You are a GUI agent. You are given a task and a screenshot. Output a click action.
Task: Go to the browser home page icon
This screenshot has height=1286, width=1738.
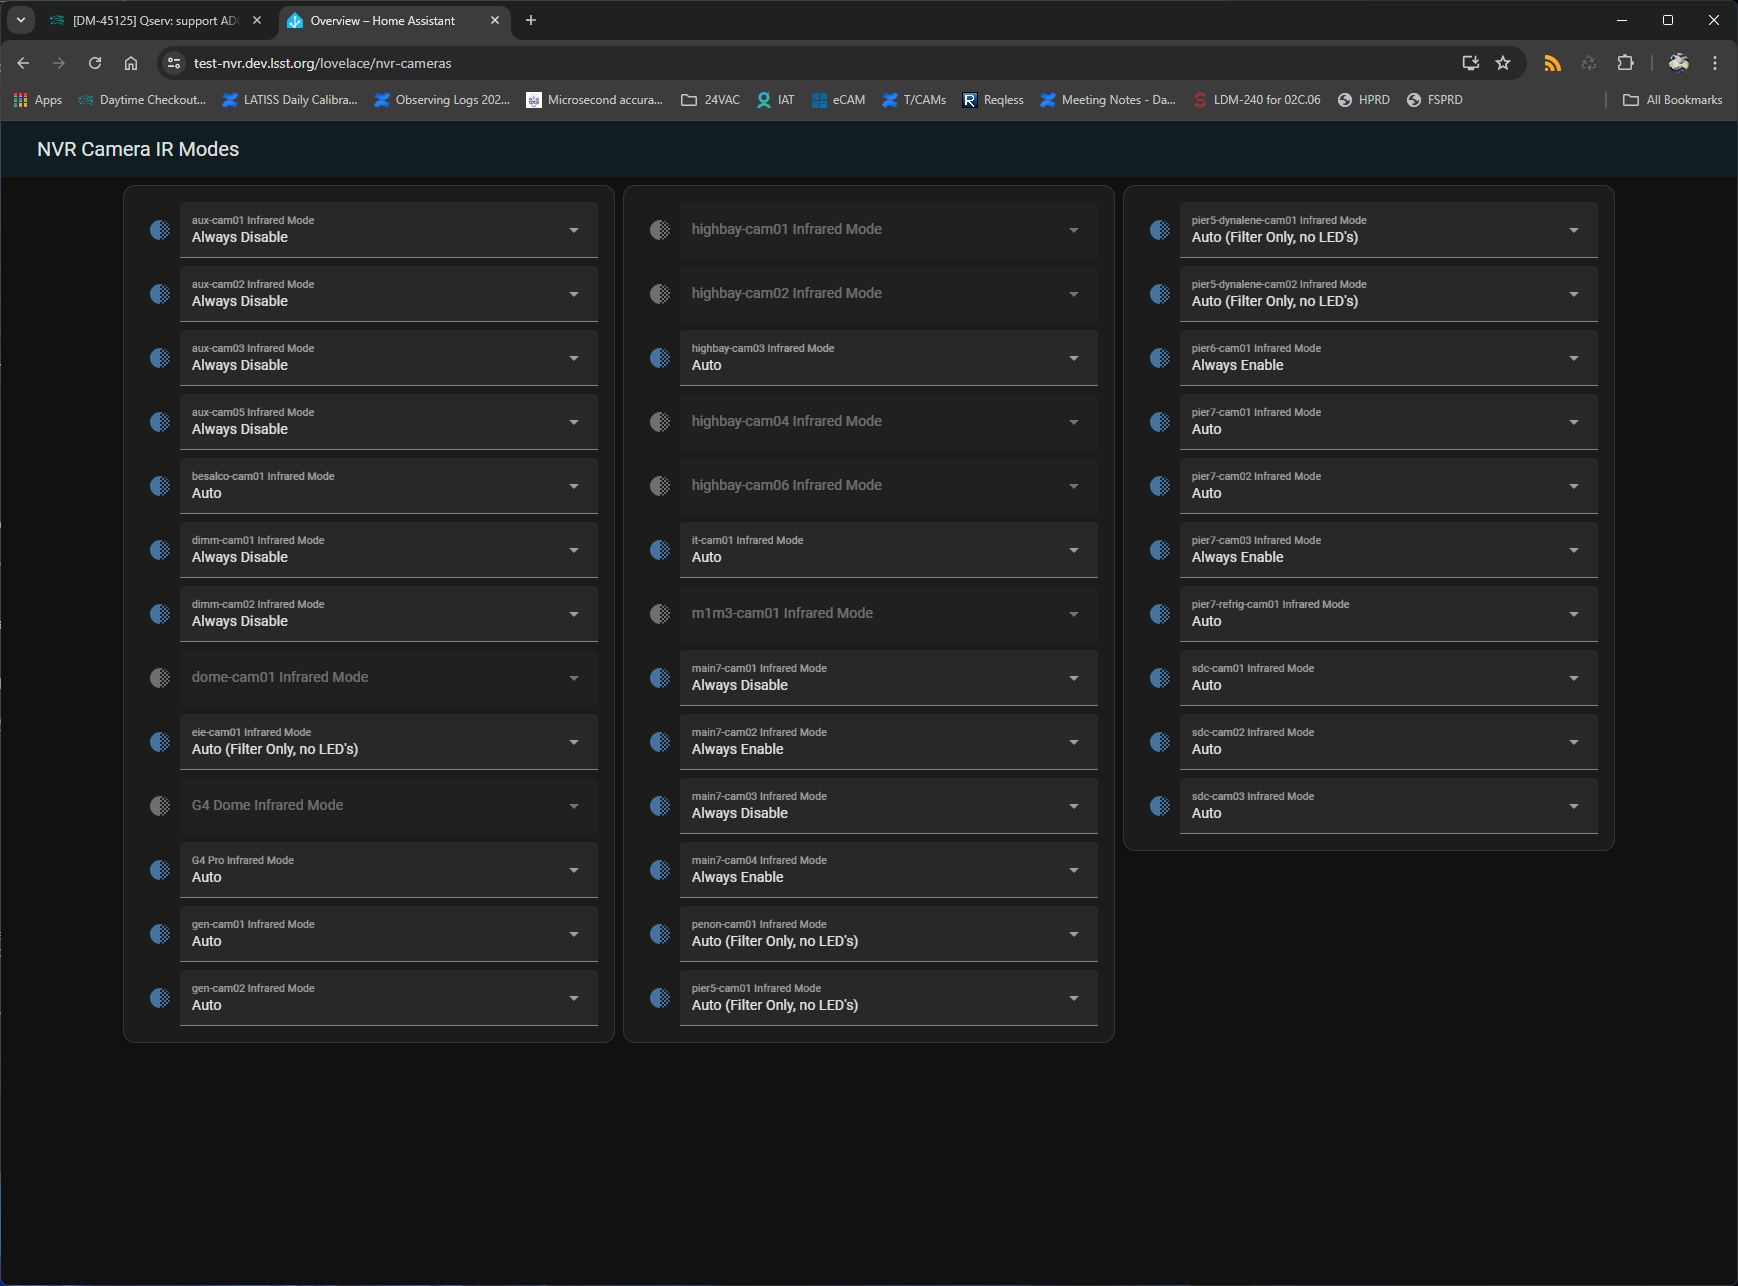(x=131, y=63)
